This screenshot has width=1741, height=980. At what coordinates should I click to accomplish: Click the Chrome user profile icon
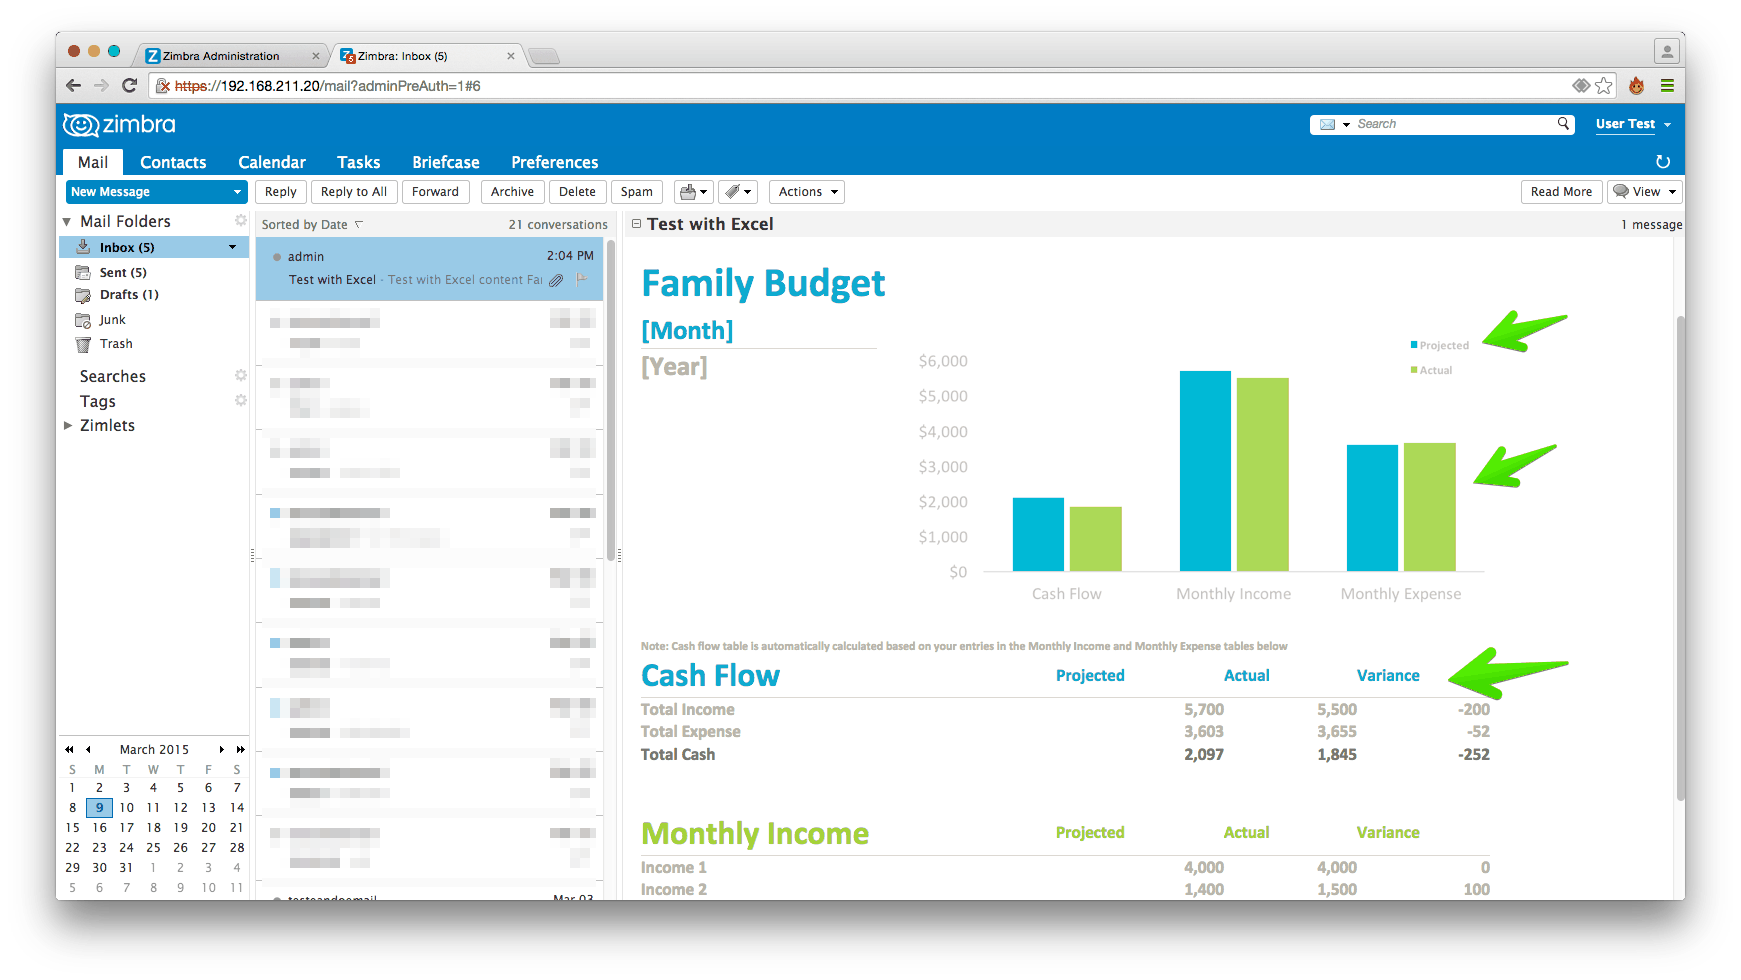1666,50
